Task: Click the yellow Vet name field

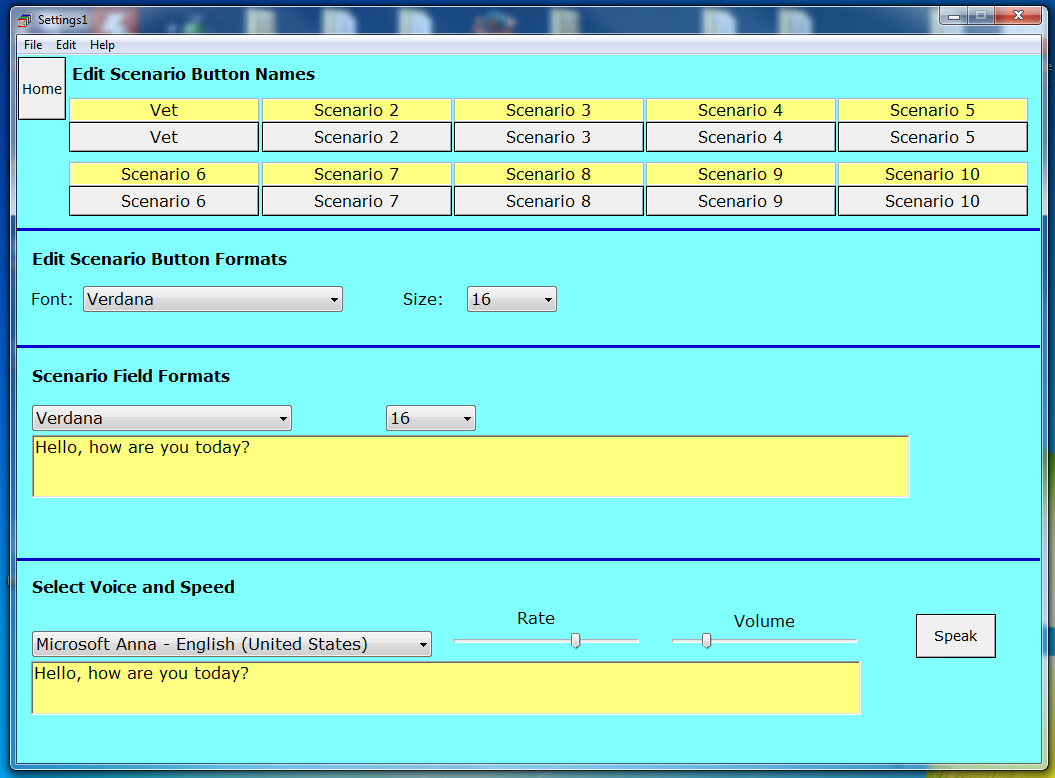Action: (x=163, y=110)
